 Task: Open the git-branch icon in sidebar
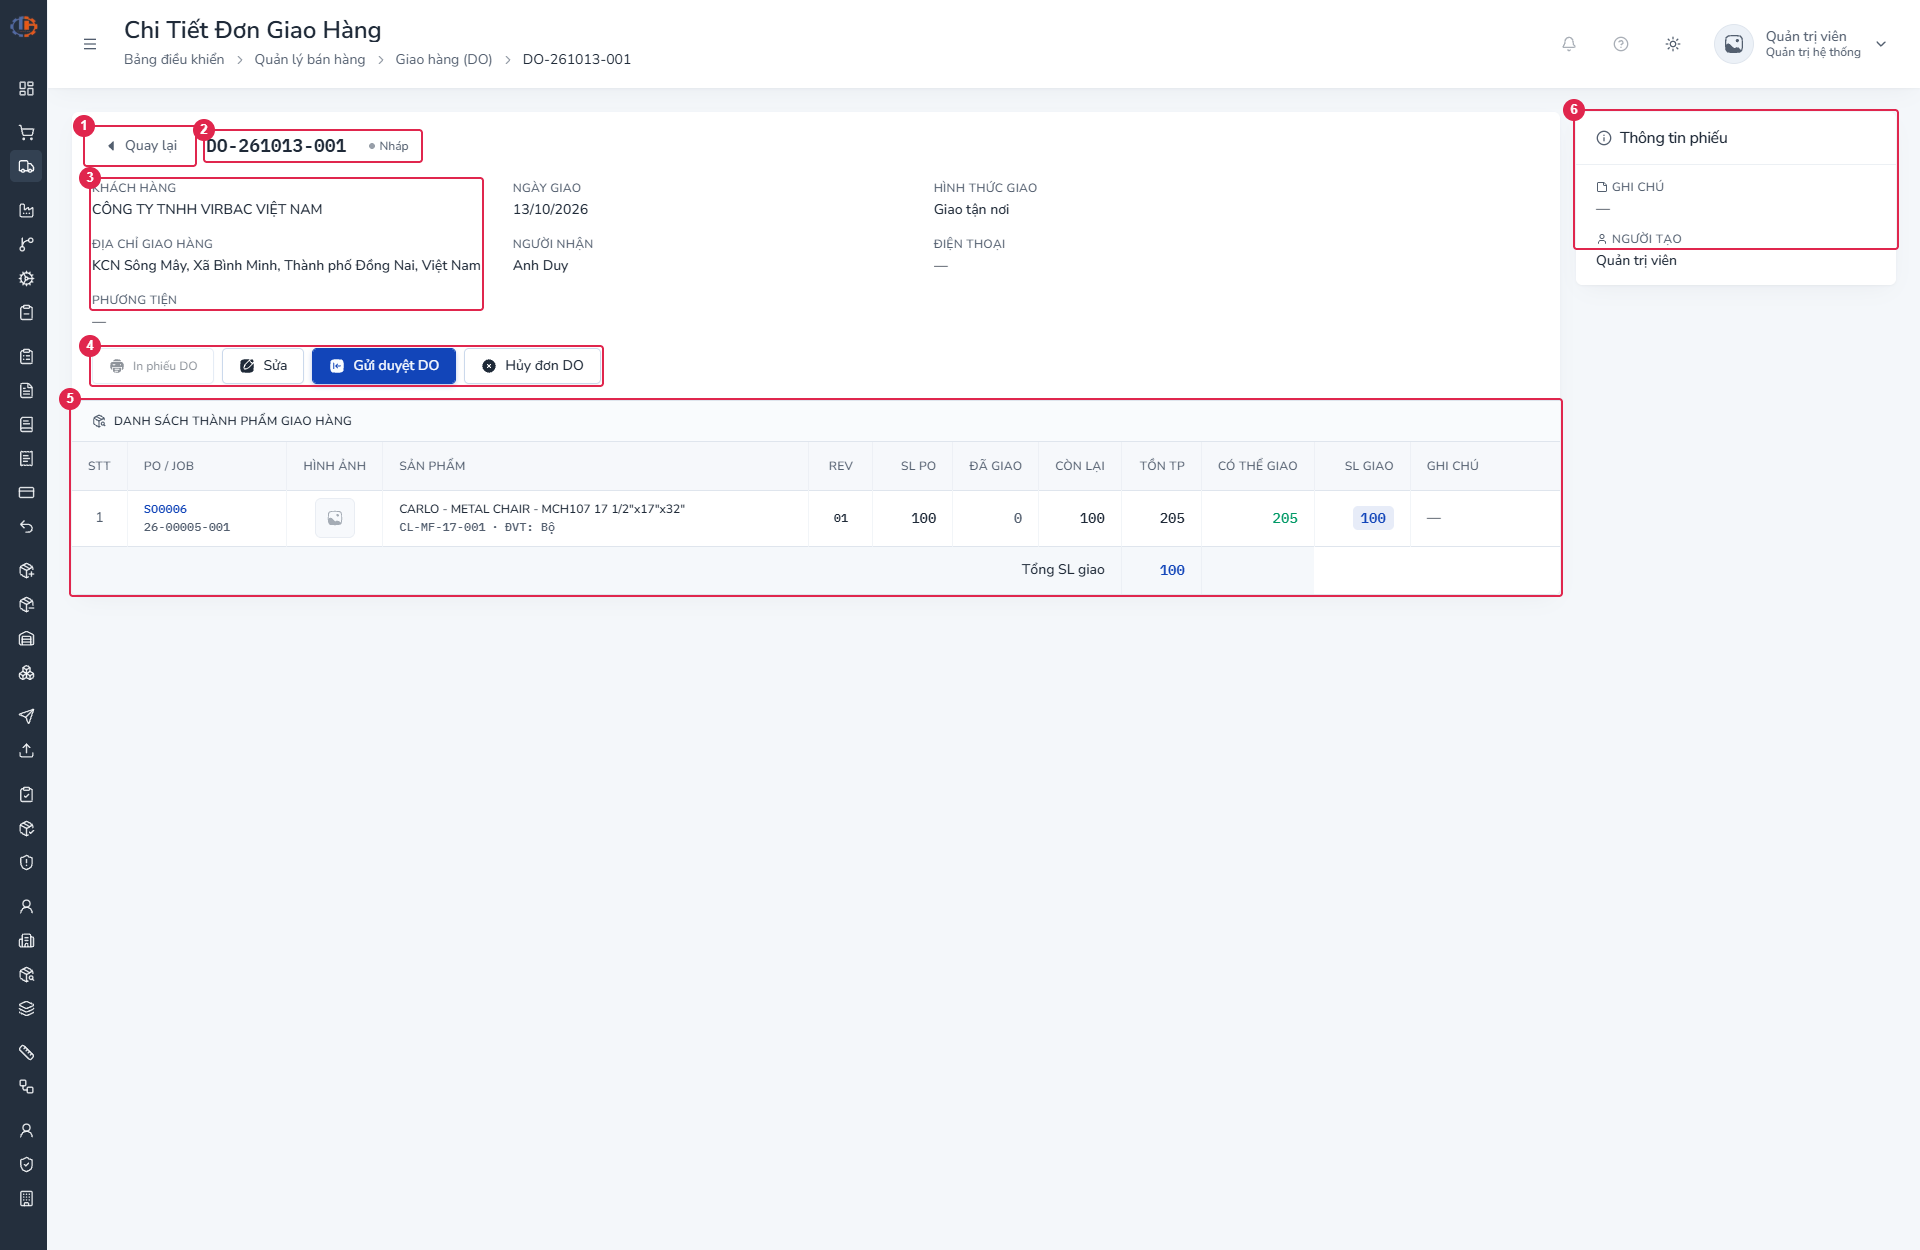pos(27,245)
